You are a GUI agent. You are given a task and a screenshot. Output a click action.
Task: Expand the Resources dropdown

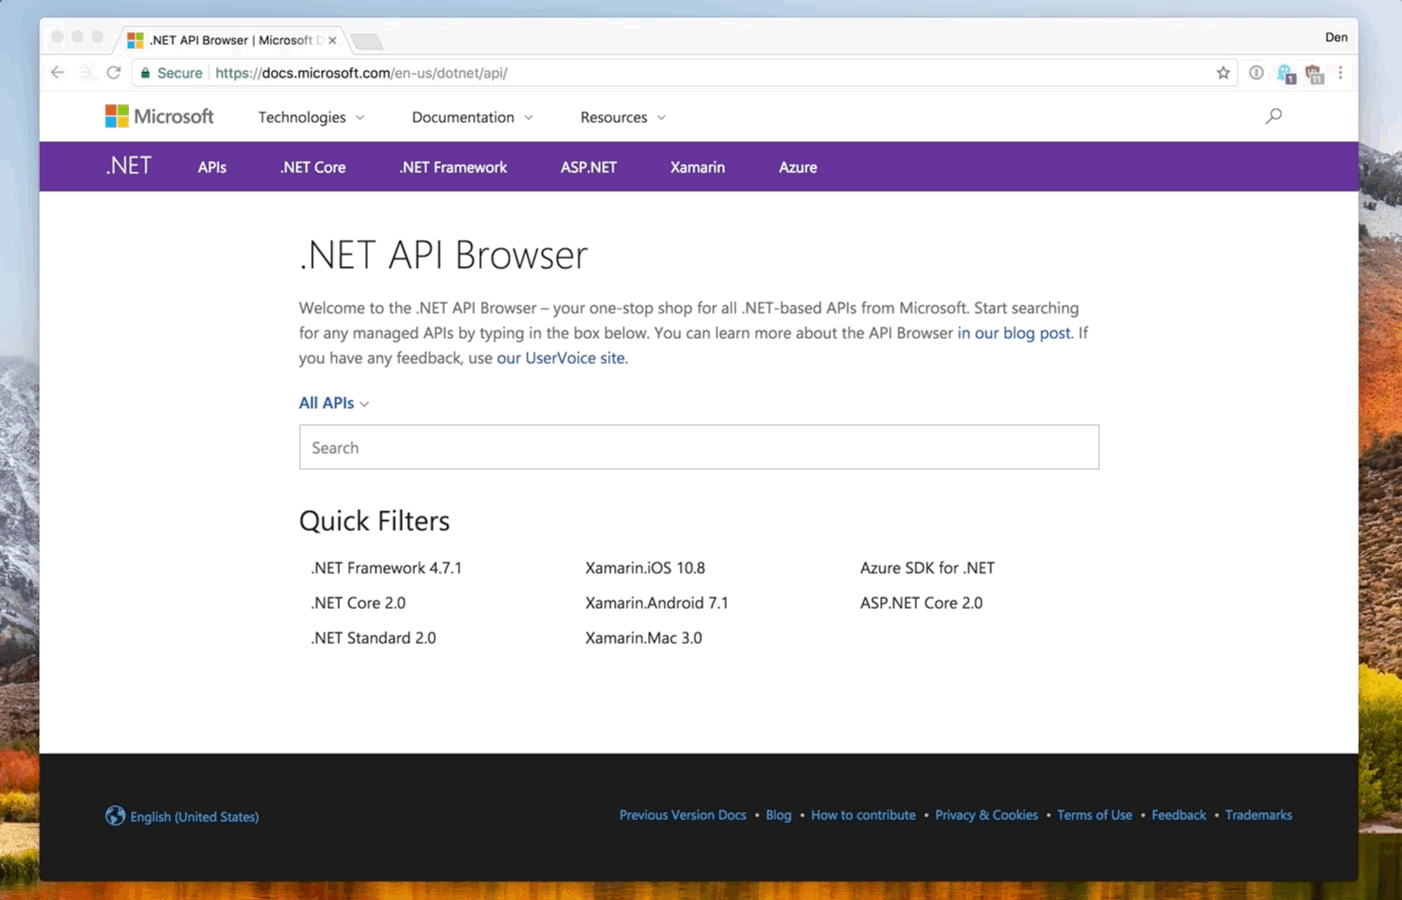[x=622, y=117]
